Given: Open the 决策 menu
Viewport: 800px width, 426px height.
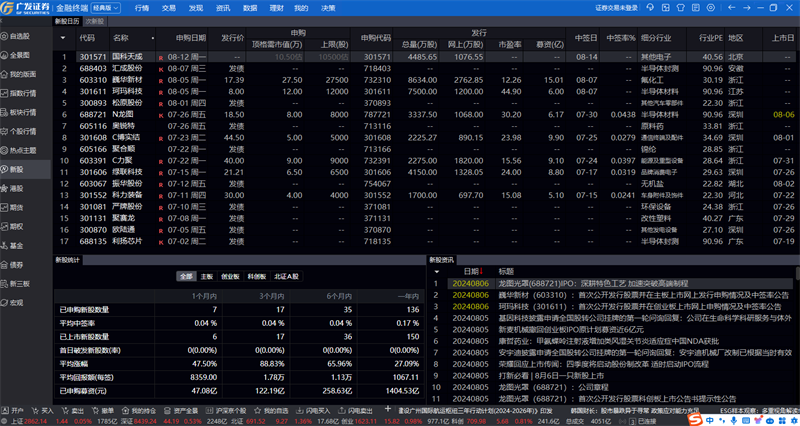Looking at the screenshot, I should point(329,8).
